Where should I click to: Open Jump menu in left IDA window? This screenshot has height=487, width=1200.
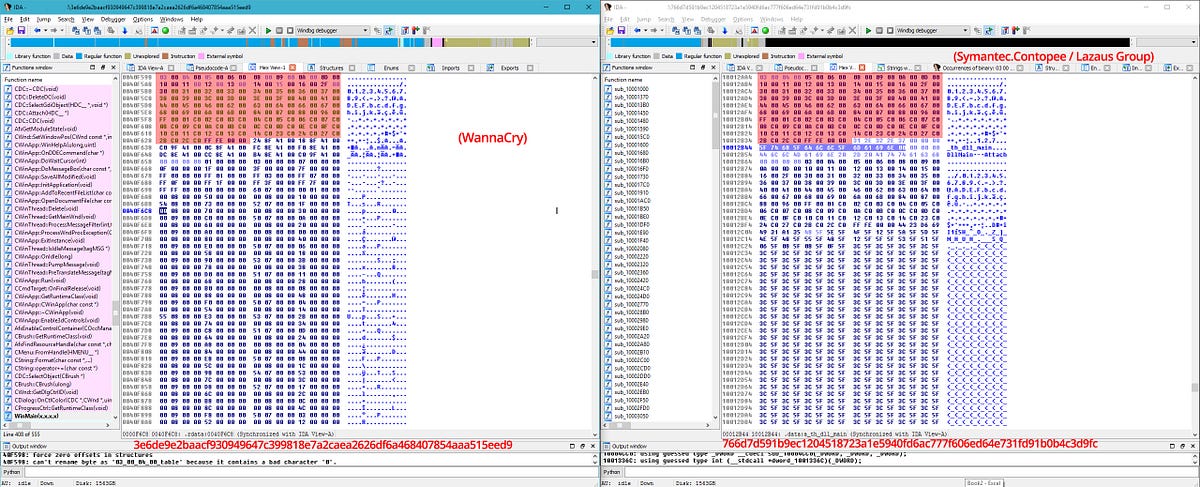[44, 19]
